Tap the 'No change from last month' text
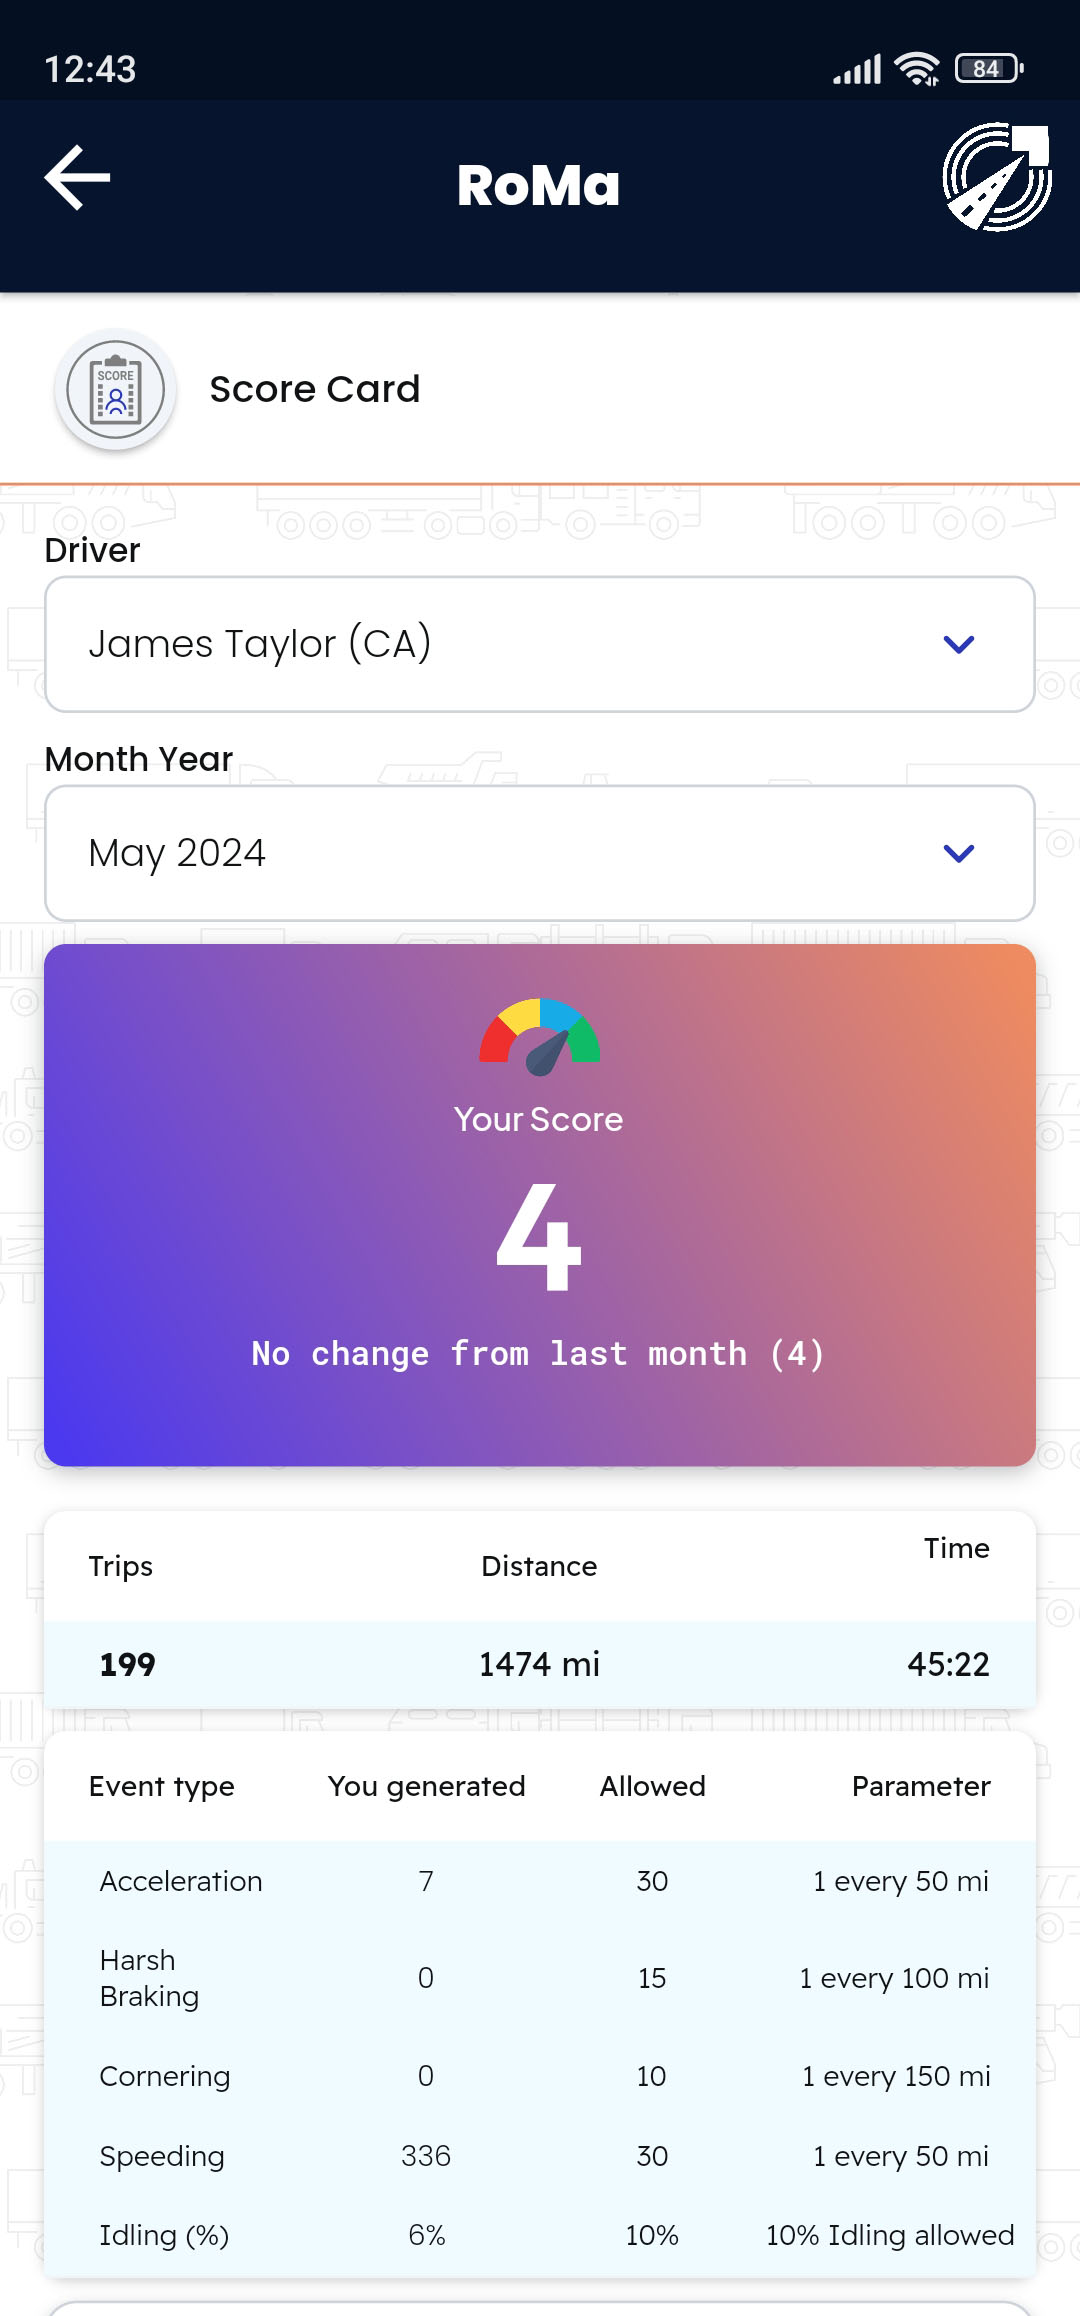 [539, 1353]
